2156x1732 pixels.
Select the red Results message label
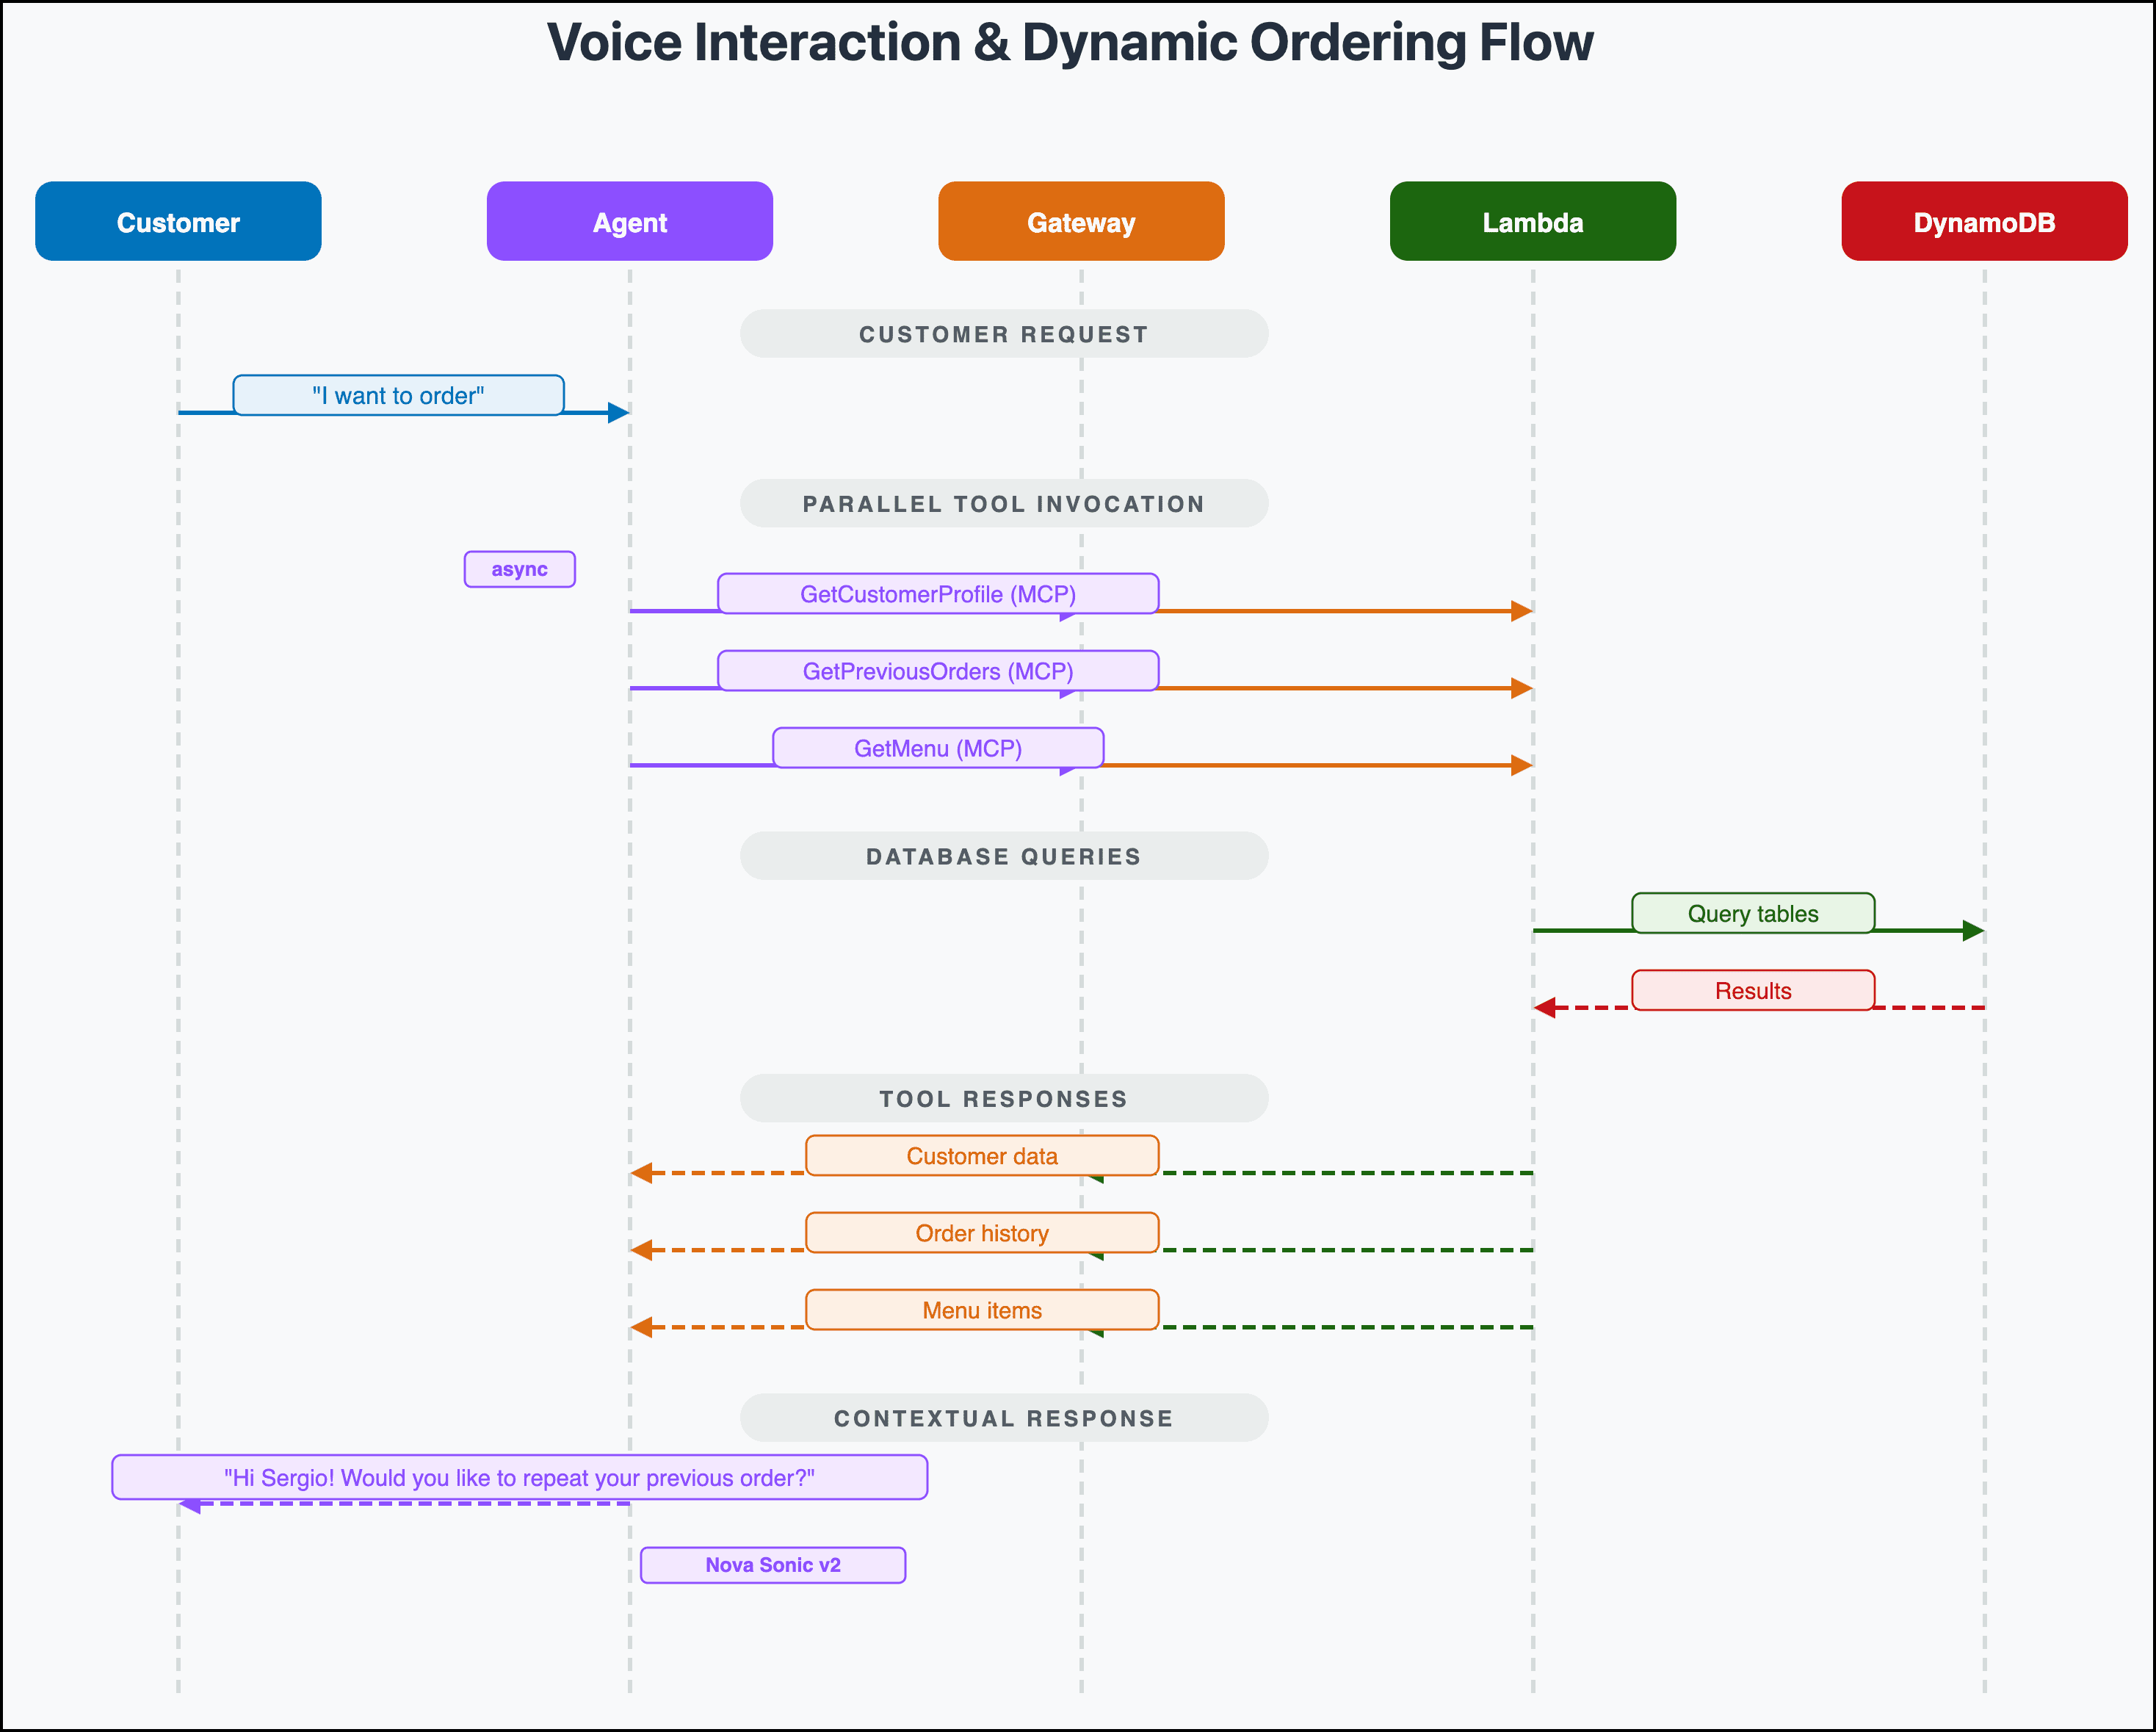tap(1752, 990)
